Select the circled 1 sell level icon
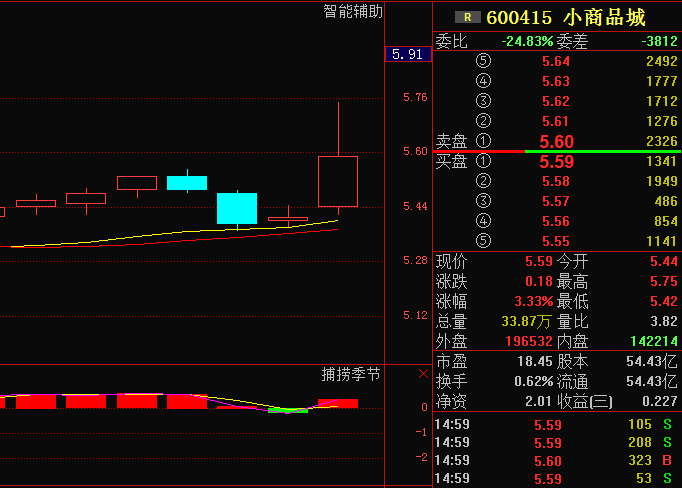 (x=483, y=141)
